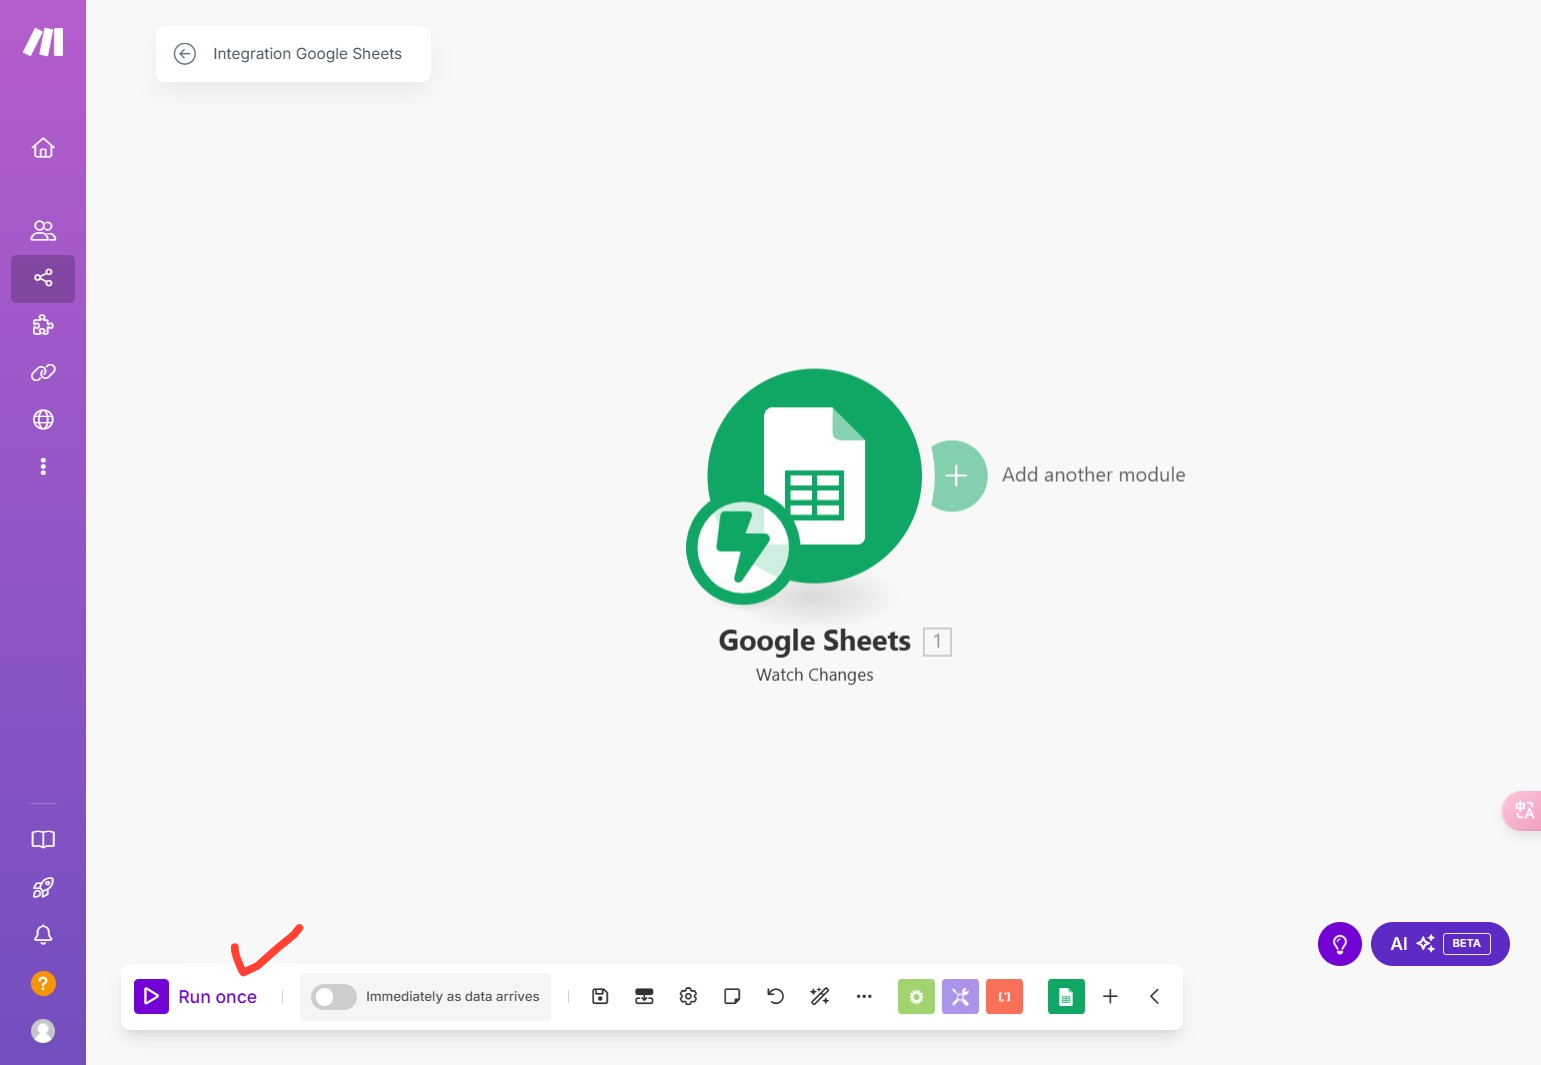Rename the Integration Google Sheets scenario title
Viewport: 1541px width, 1065px height.
(x=307, y=54)
